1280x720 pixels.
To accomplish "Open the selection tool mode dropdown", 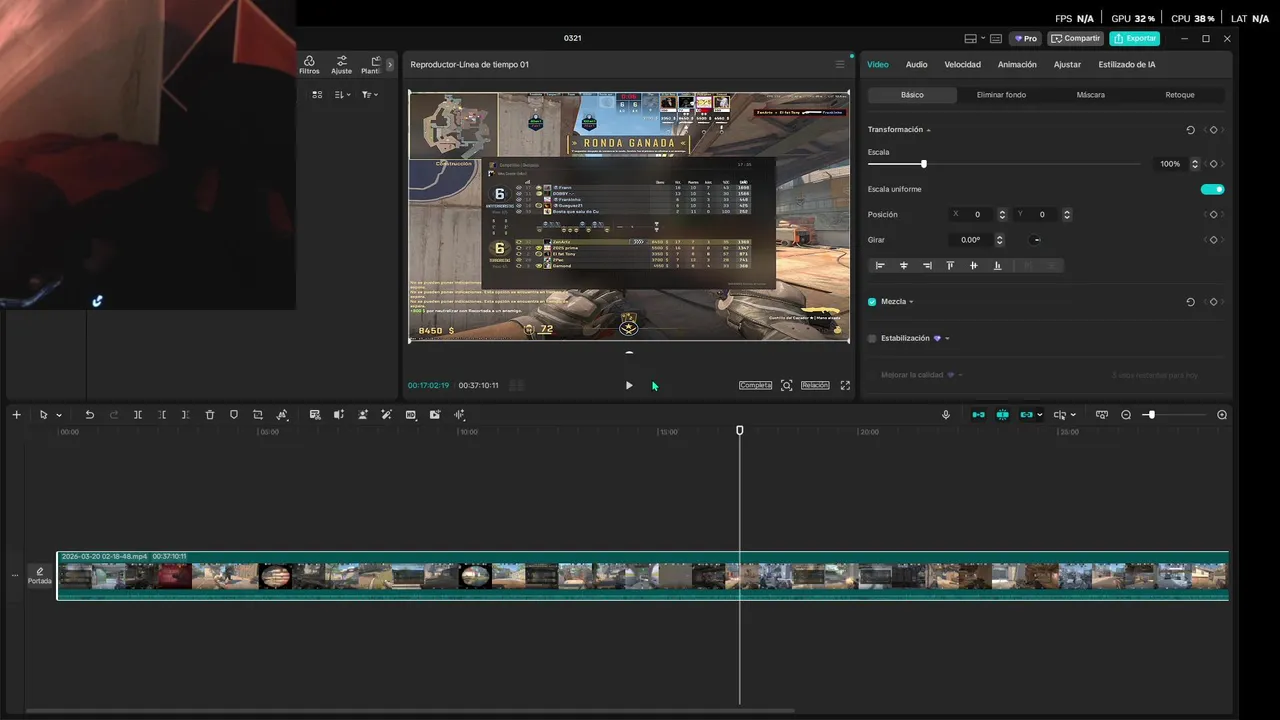I will (x=59, y=415).
